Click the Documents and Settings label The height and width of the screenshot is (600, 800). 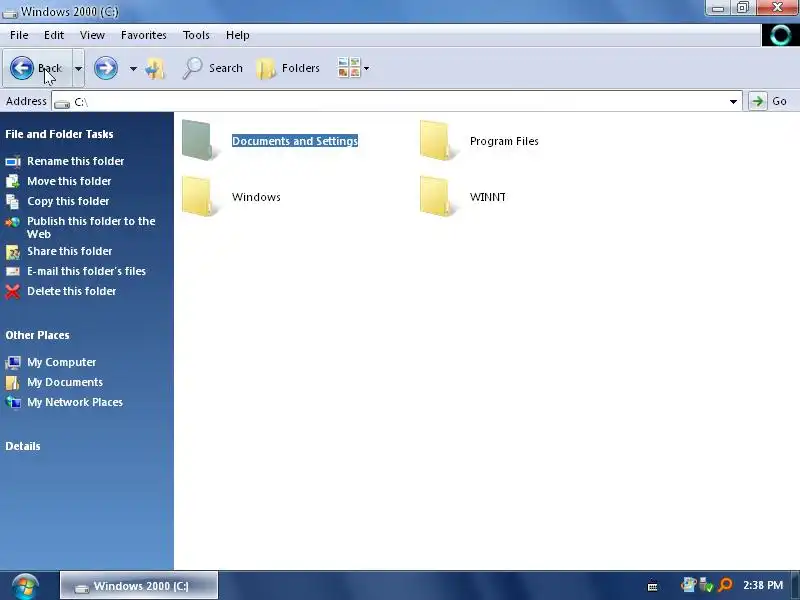[x=294, y=141]
